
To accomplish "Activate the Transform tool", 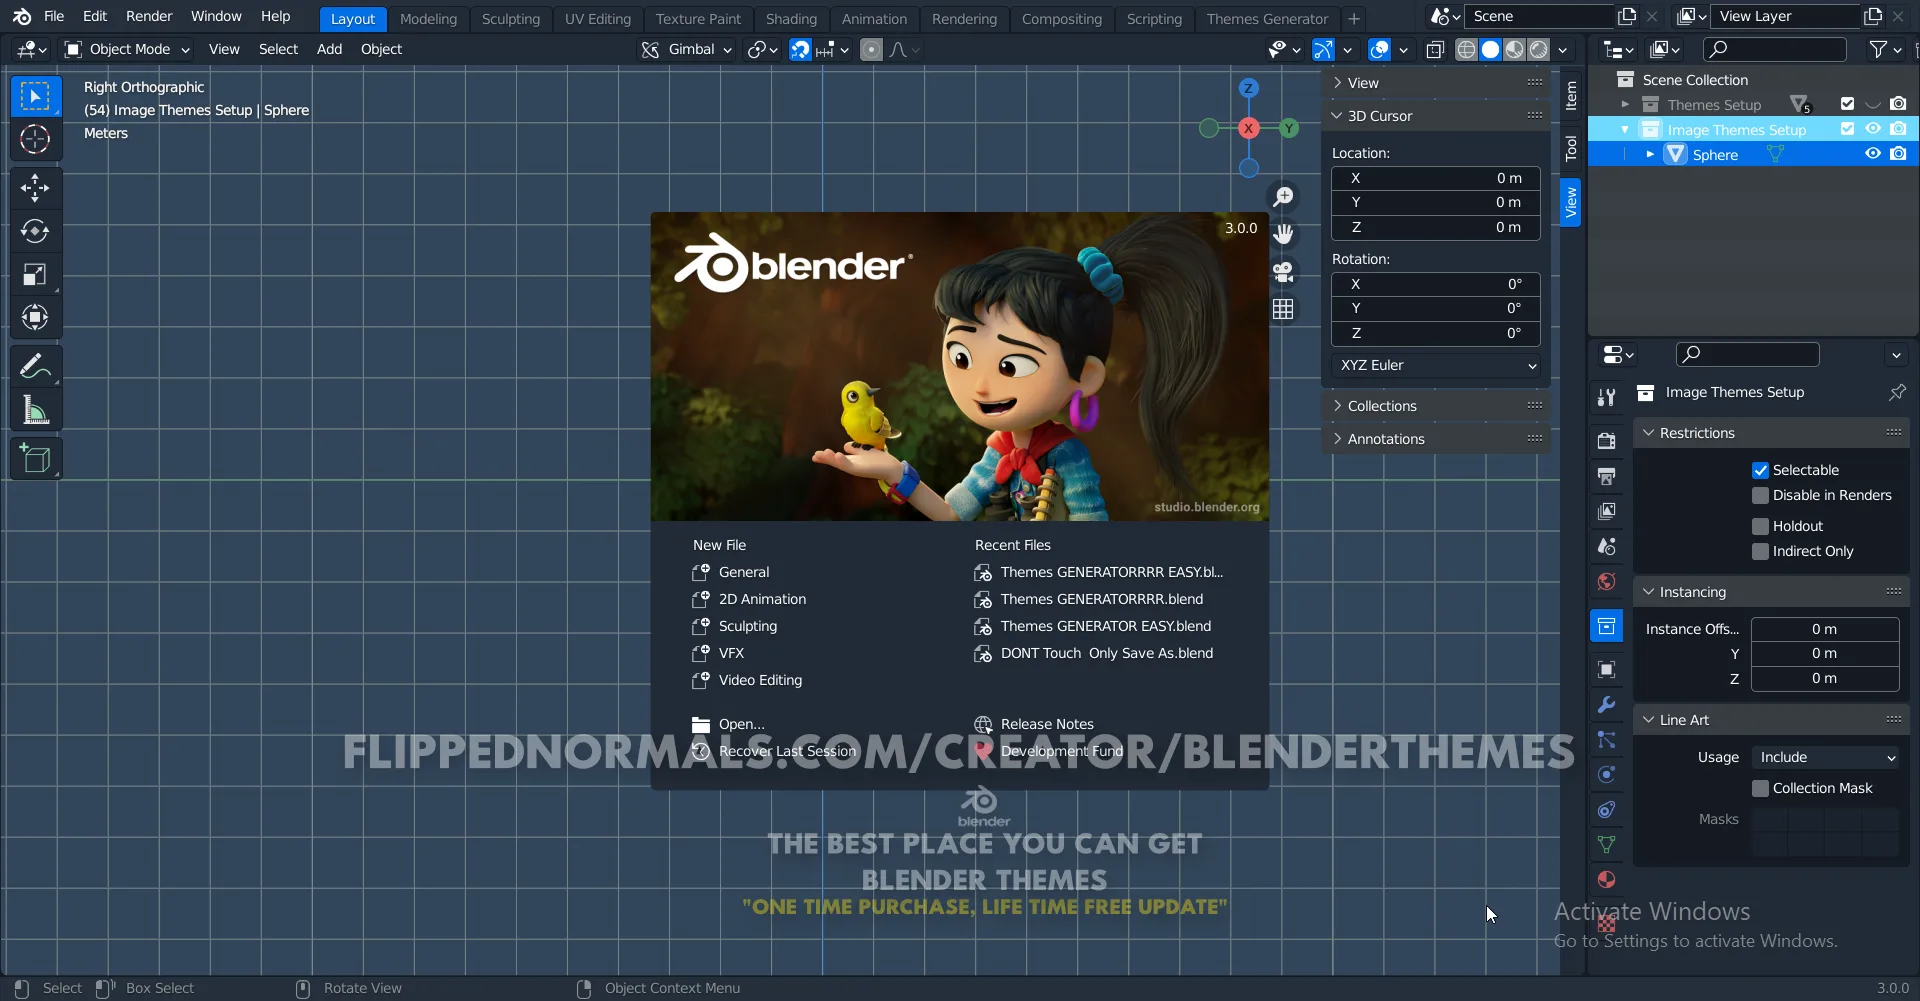I will pos(35,318).
